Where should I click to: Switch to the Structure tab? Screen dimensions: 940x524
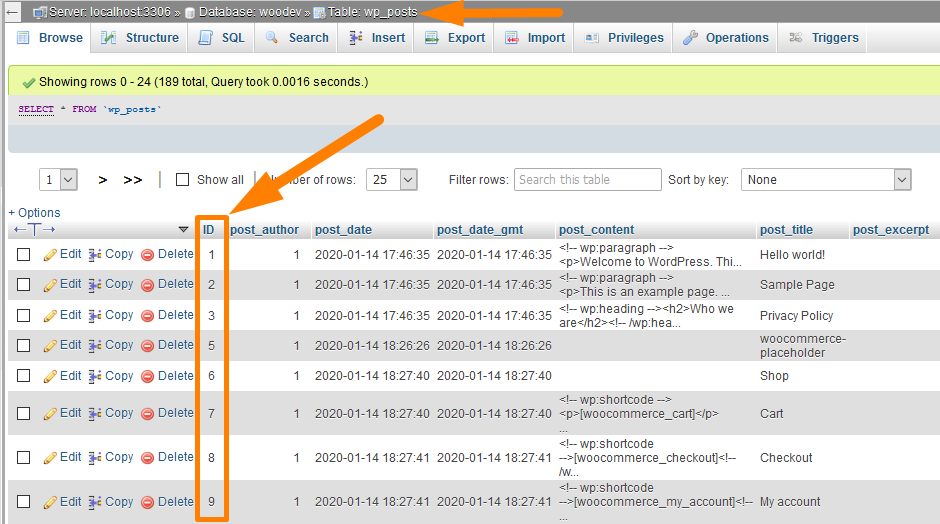[139, 38]
